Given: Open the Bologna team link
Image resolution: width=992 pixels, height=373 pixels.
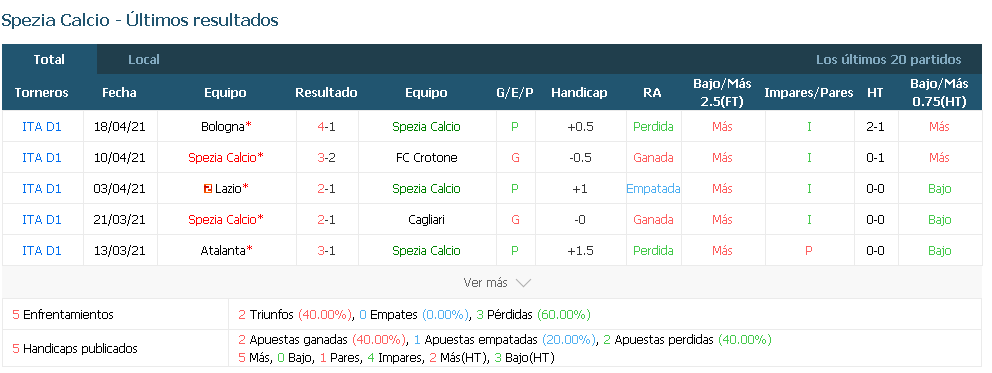Looking at the screenshot, I should 222,126.
